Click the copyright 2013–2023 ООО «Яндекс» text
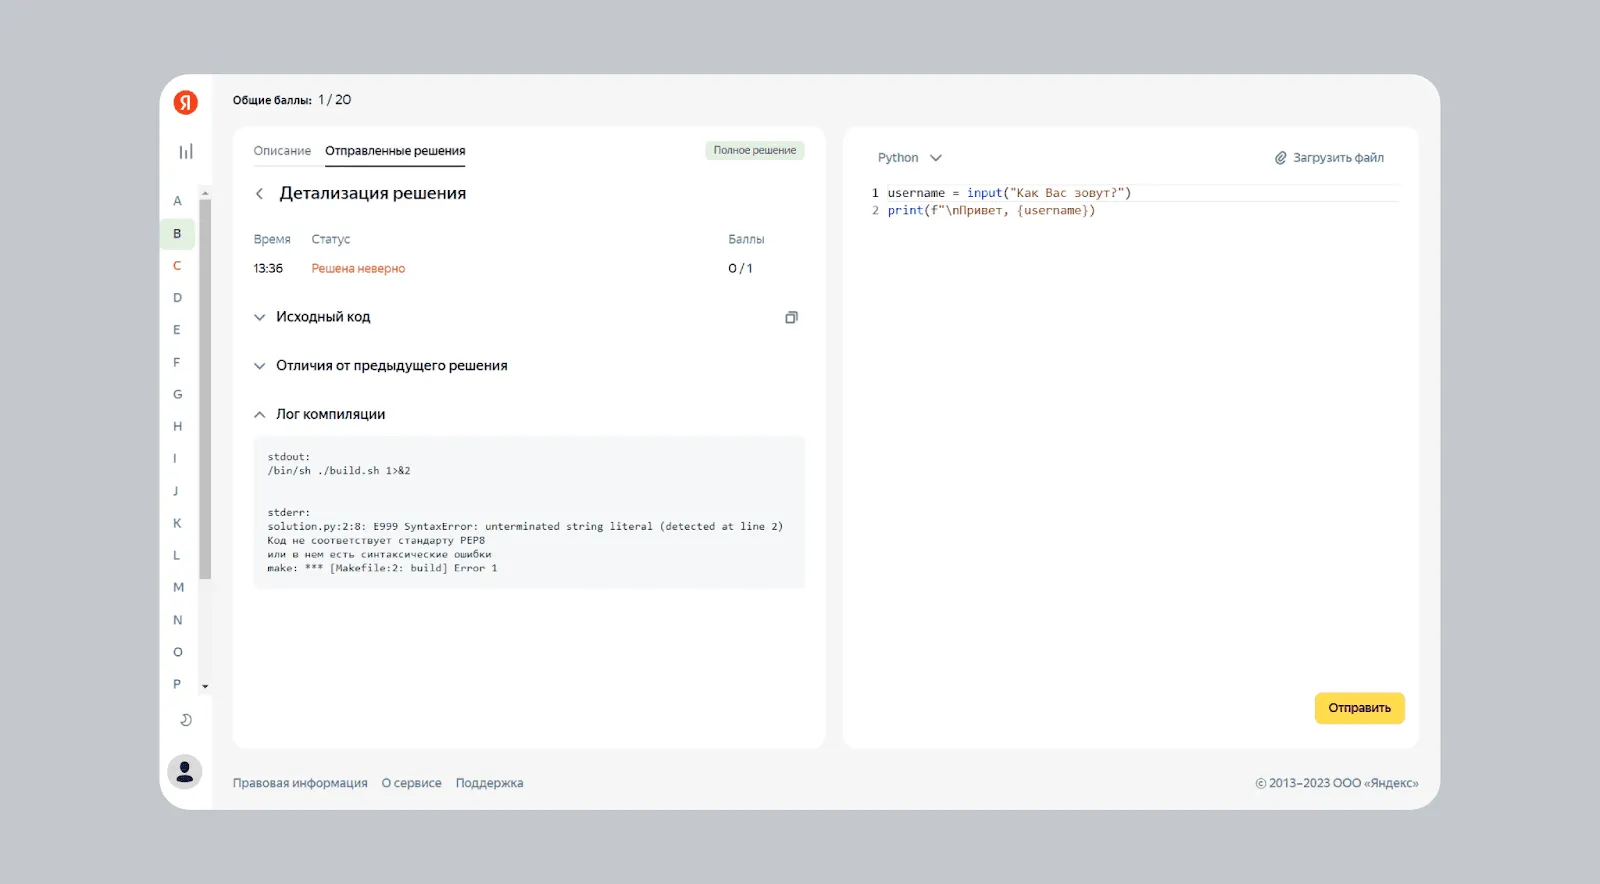 click(1337, 783)
